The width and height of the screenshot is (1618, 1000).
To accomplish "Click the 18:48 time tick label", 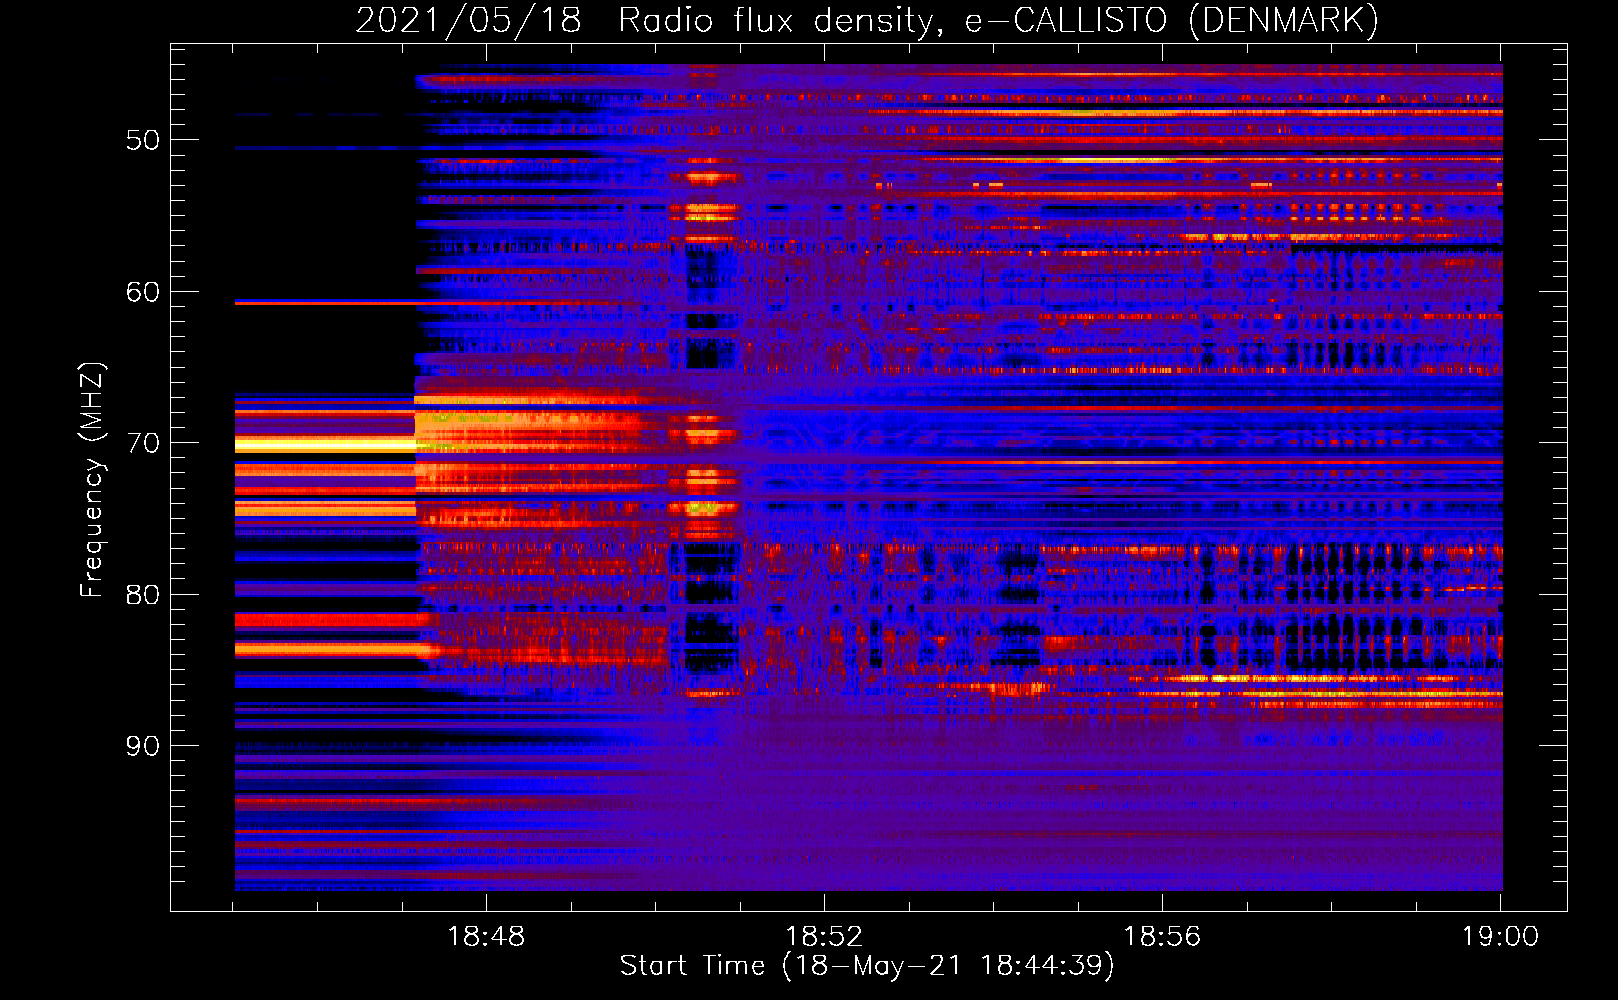I will [486, 937].
